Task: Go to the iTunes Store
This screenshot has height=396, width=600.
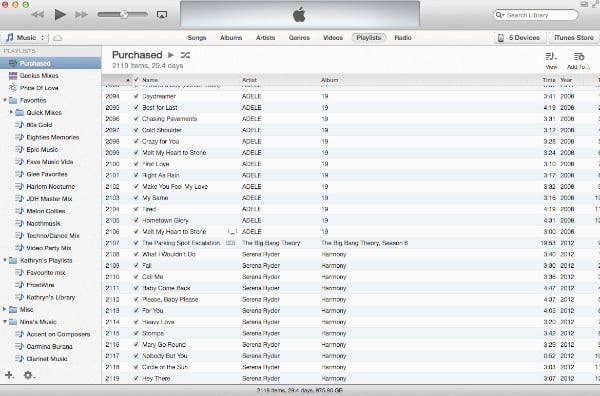Action: click(x=574, y=37)
